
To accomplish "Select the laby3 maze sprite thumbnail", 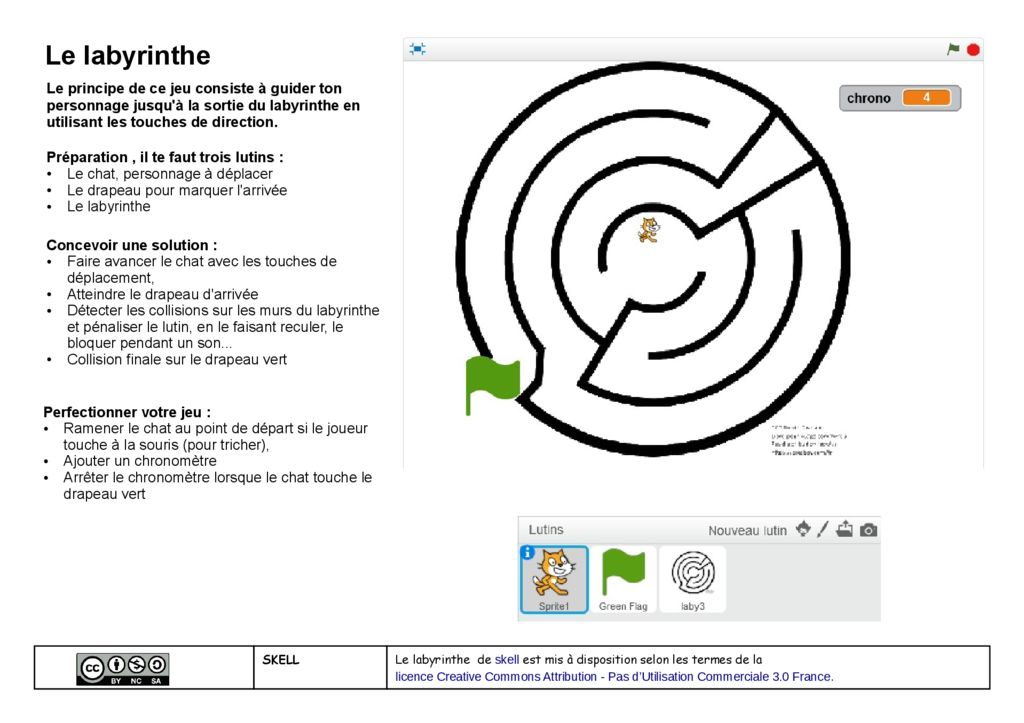I will 692,578.
